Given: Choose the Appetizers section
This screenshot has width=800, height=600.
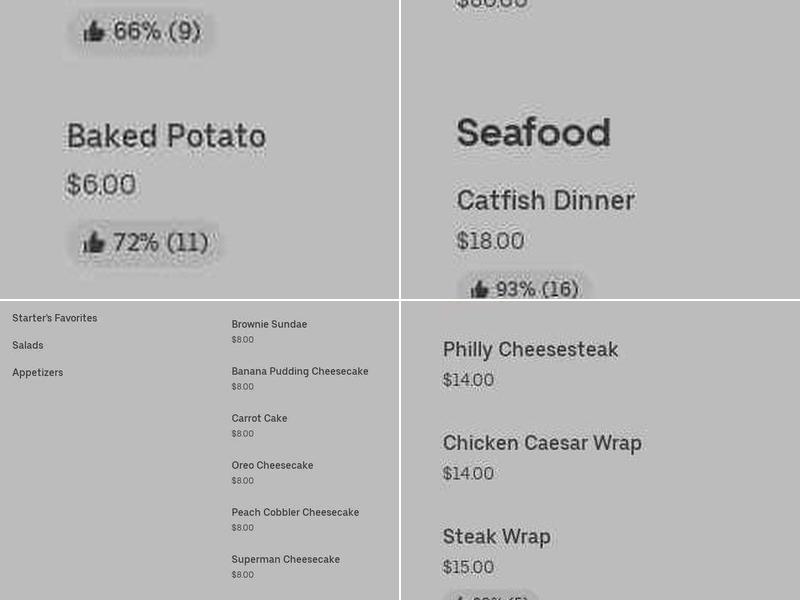Looking at the screenshot, I should tap(37, 372).
